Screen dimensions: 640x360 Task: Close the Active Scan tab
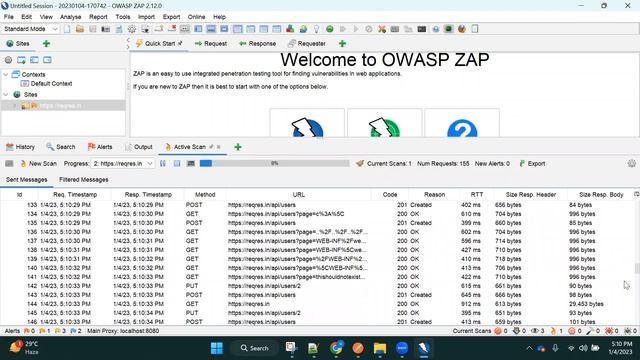(x=219, y=147)
